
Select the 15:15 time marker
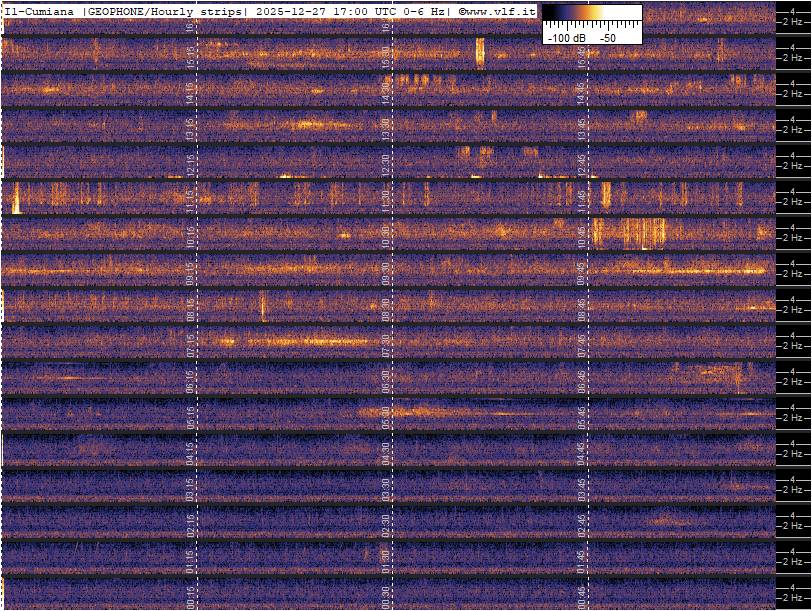point(191,55)
